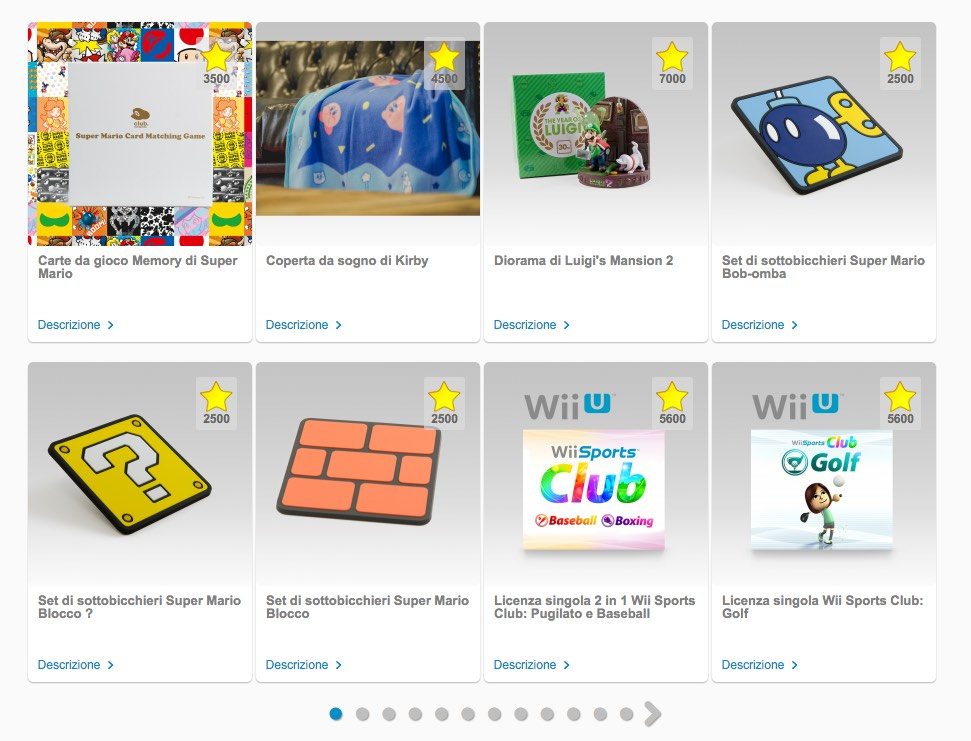
Task: Click star badge on Pugilato e Baseball card
Action: tap(672, 404)
